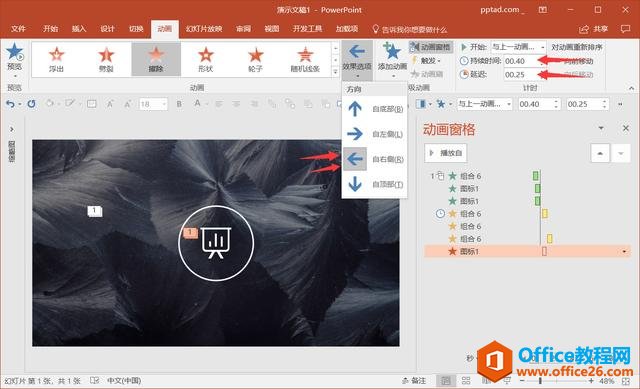Image resolution: width=640 pixels, height=389 pixels.
Task: Open Animation Pane options dropdown arrow
Action: coord(601,128)
